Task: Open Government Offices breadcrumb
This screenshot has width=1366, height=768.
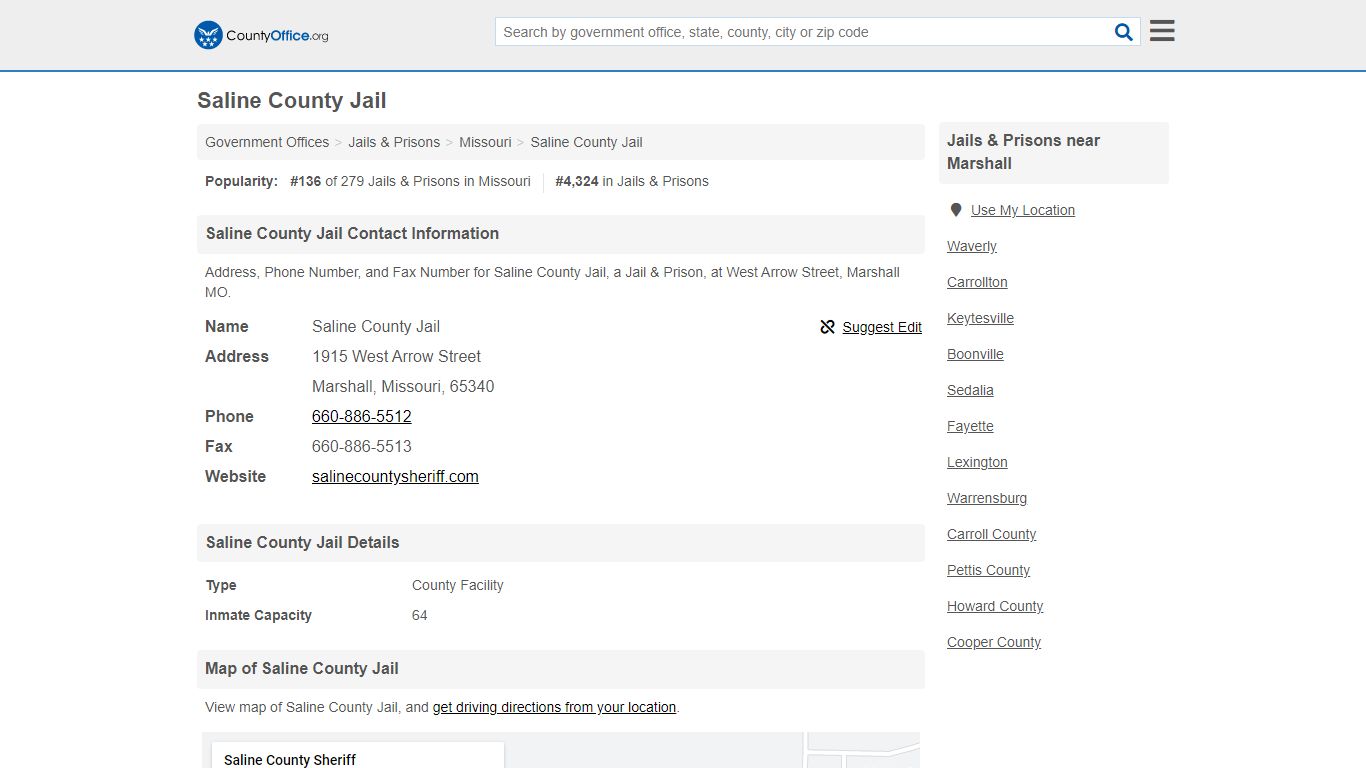Action: [x=267, y=142]
